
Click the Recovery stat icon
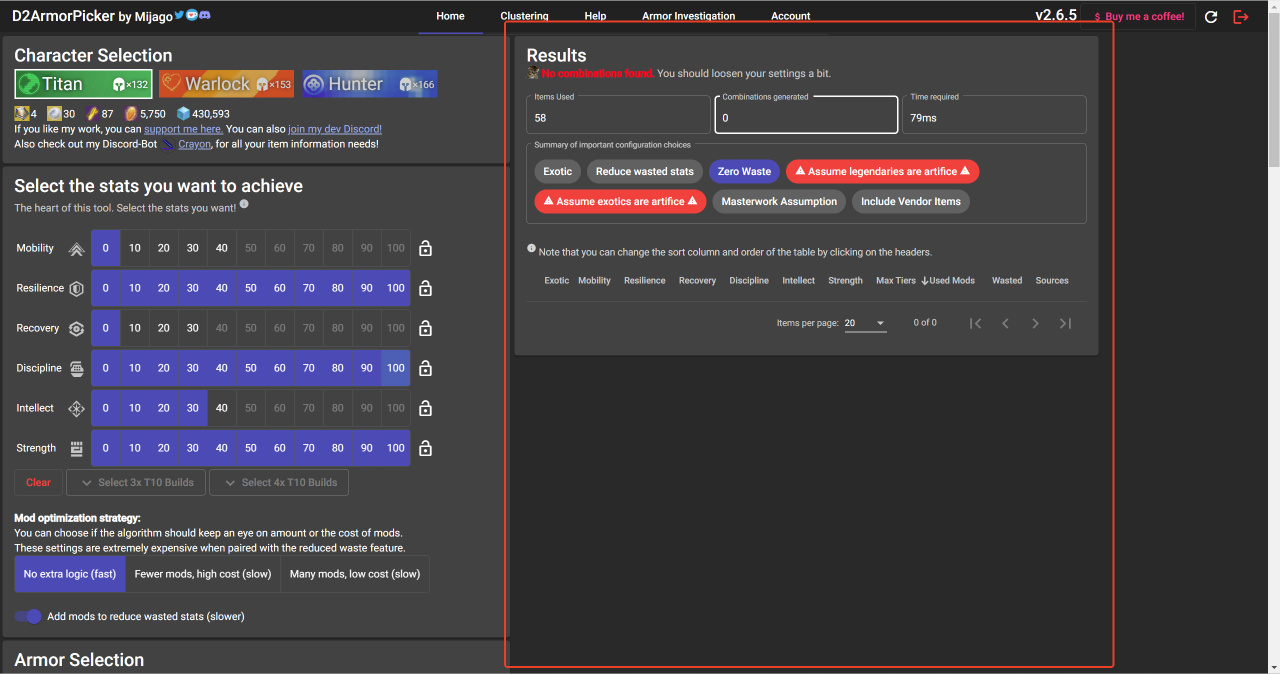coord(76,328)
